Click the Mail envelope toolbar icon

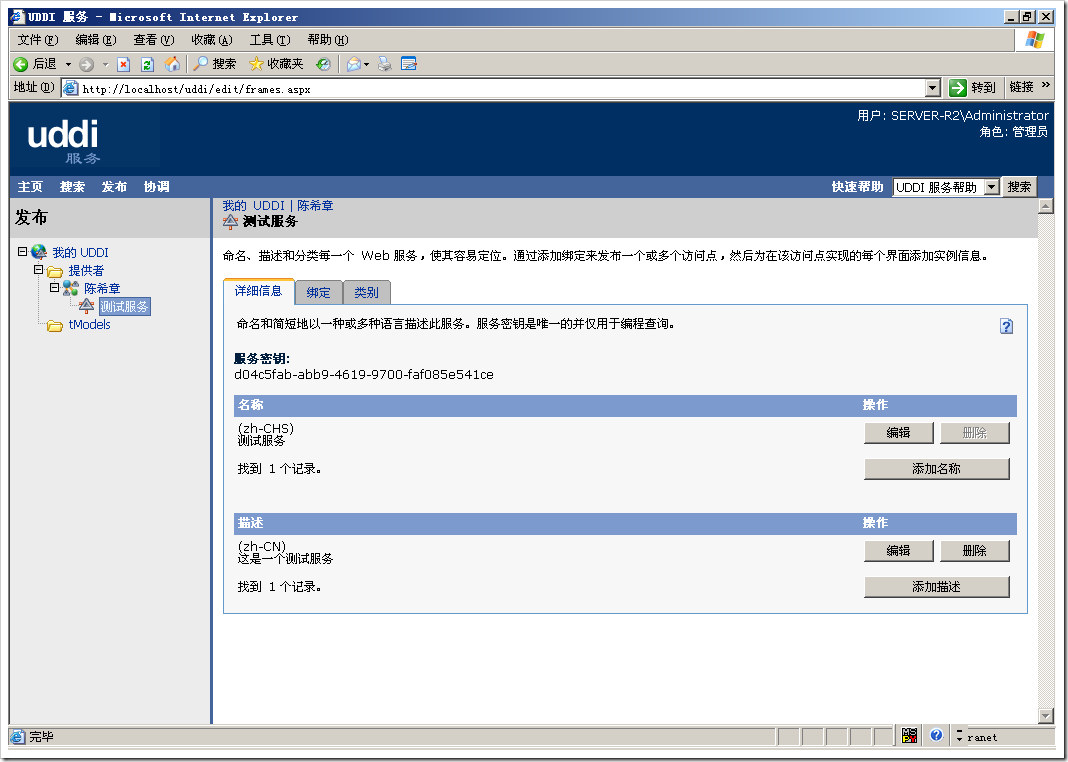click(354, 64)
